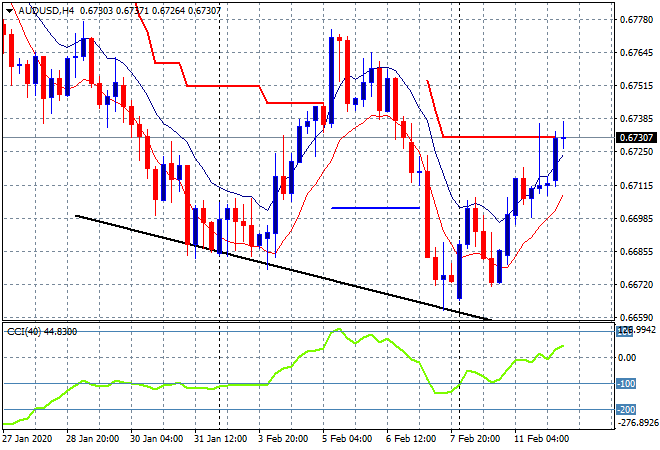The image size is (660, 450).
Task: Select the CCI(40) 44.8300 indicator label
Action: [x=42, y=332]
